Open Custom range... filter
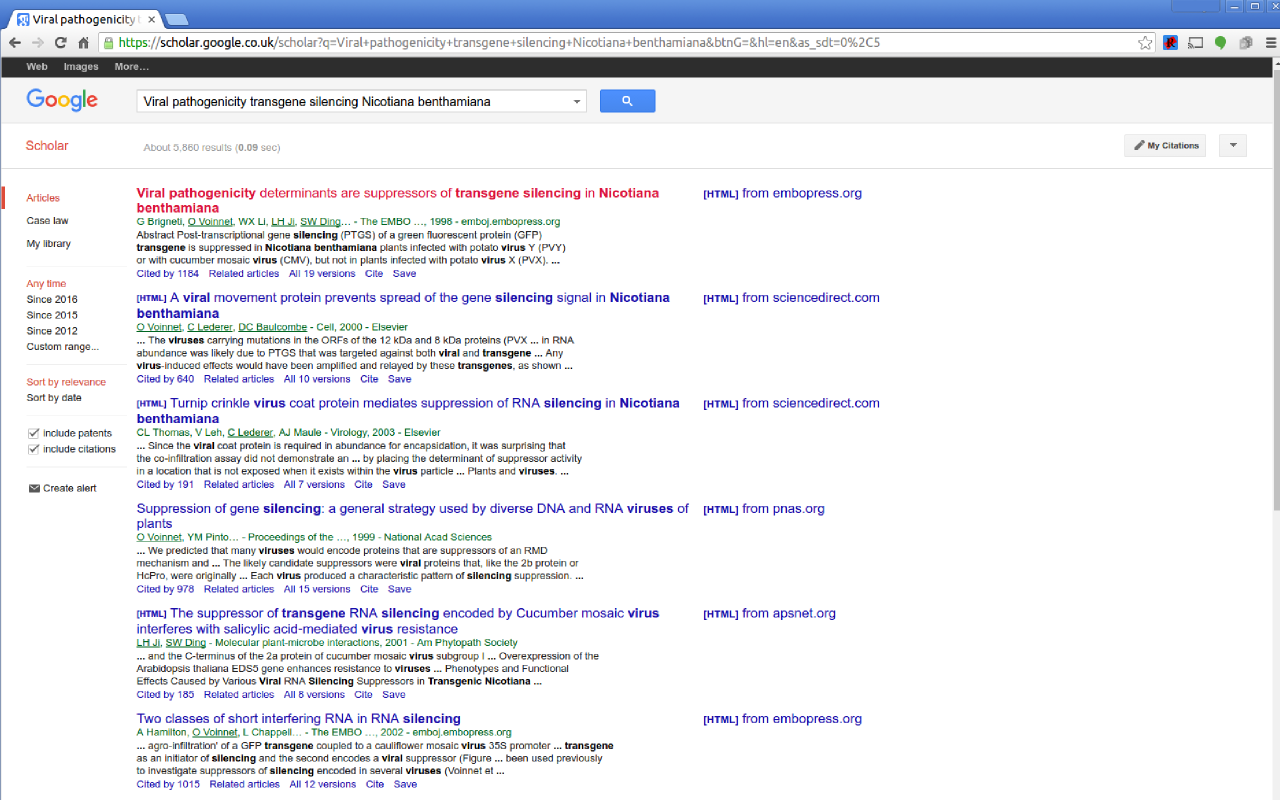The image size is (1280, 800). pyautogui.click(x=63, y=347)
